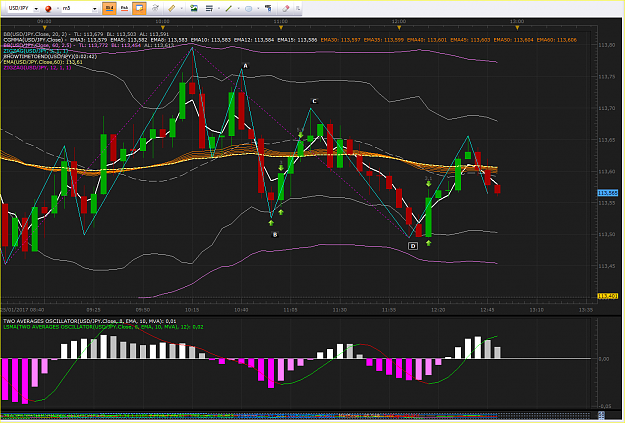Select the green trend line drawing tool
The image size is (625, 423).
[x=228, y=8]
